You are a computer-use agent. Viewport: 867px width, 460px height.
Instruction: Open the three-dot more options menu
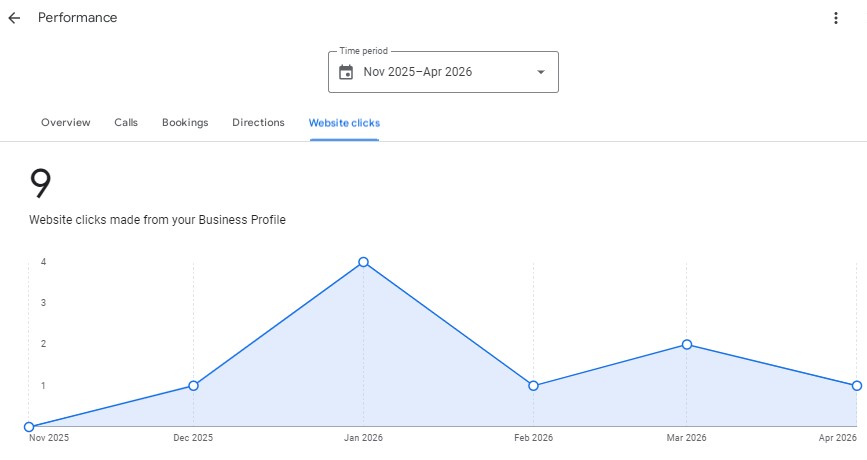click(x=836, y=18)
